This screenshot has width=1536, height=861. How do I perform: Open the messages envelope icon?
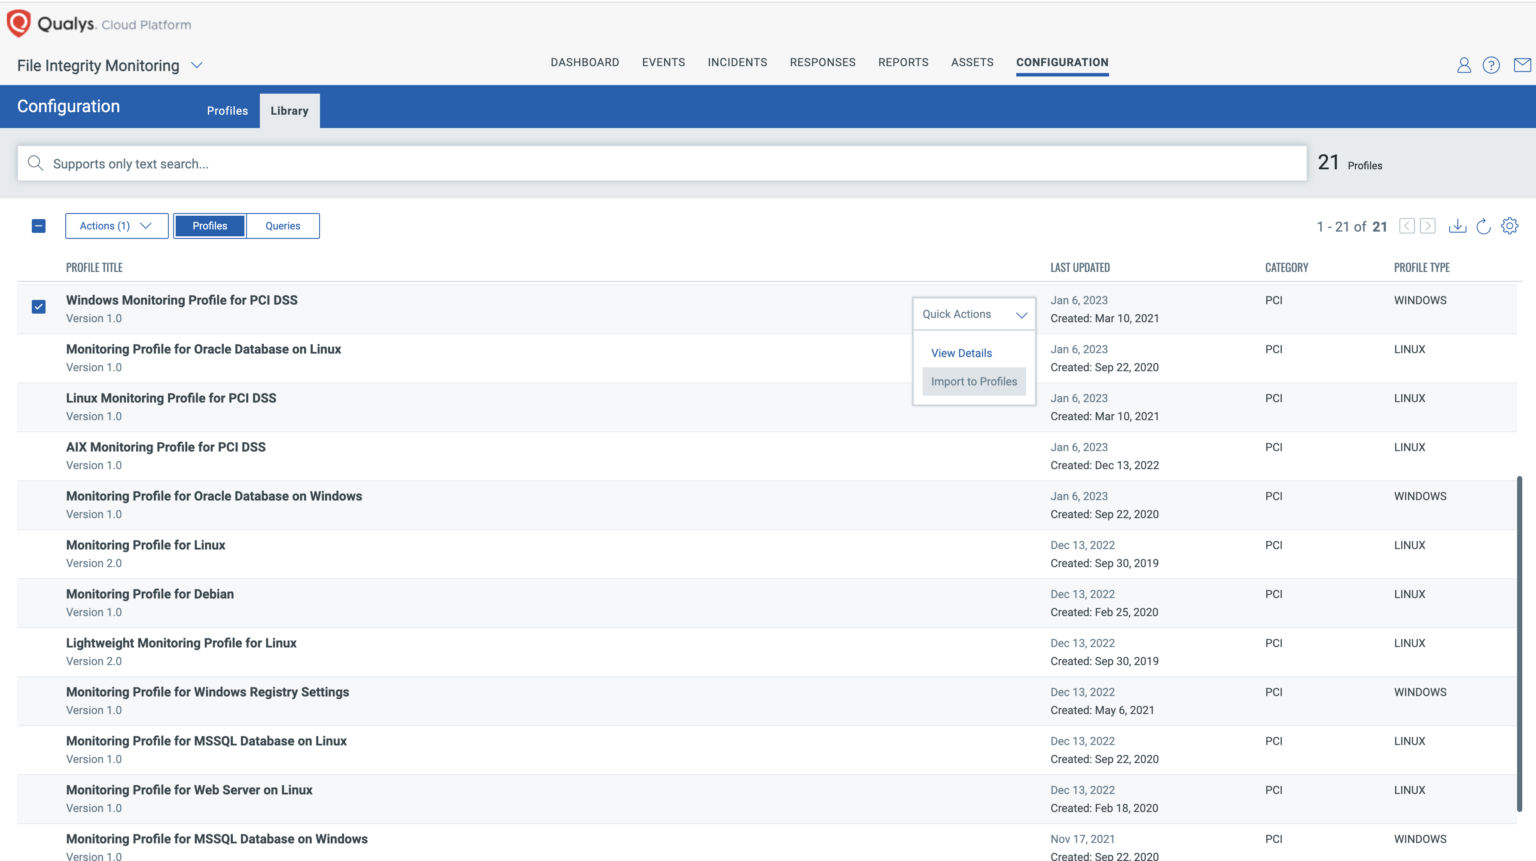pyautogui.click(x=1521, y=64)
